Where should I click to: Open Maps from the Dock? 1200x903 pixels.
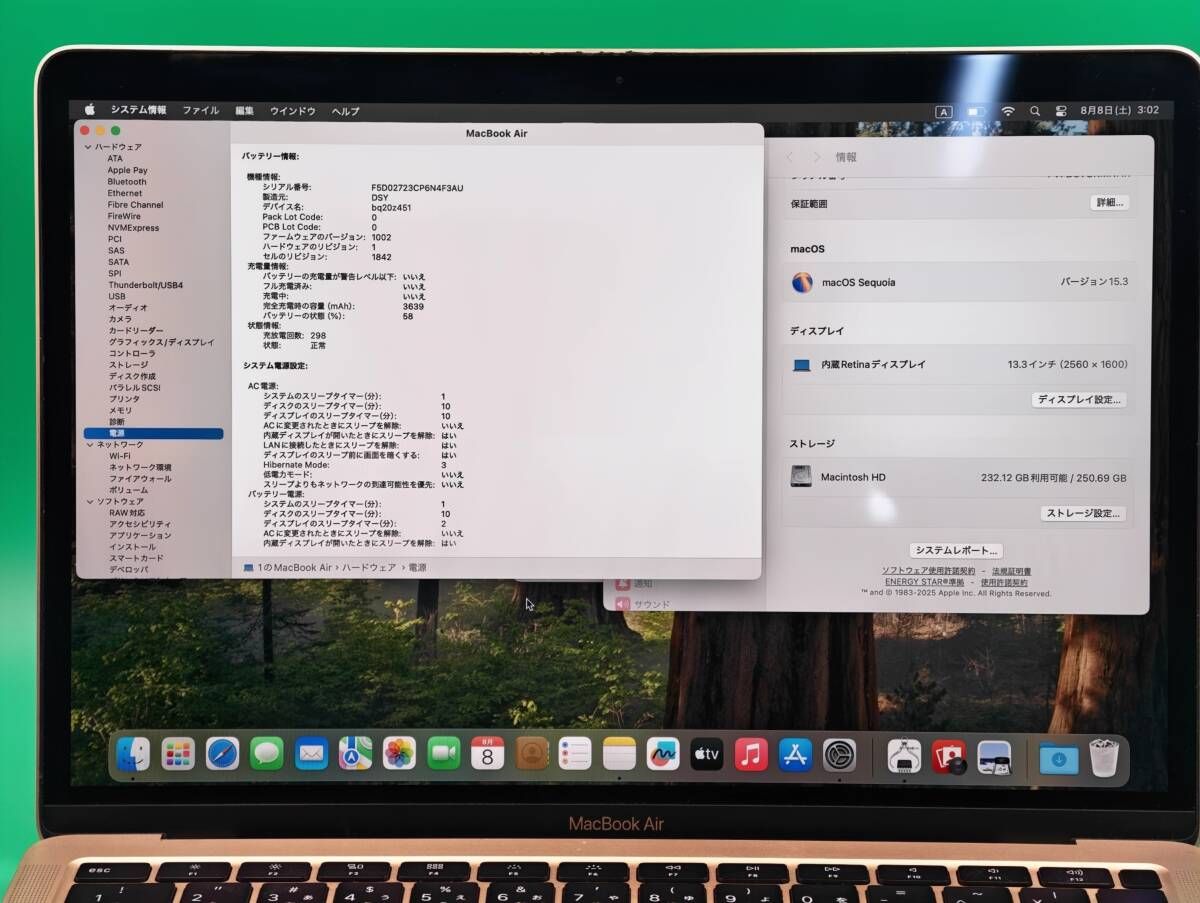click(x=355, y=753)
